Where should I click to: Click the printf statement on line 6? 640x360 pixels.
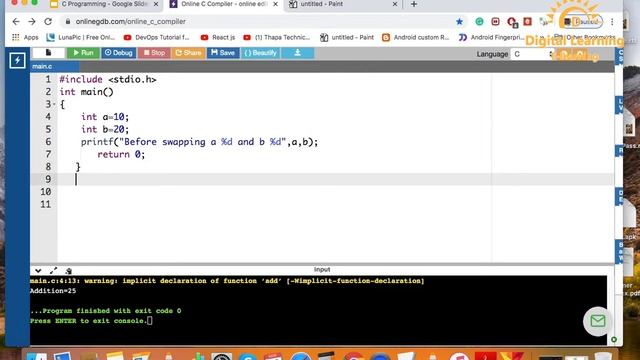[x=199, y=142]
